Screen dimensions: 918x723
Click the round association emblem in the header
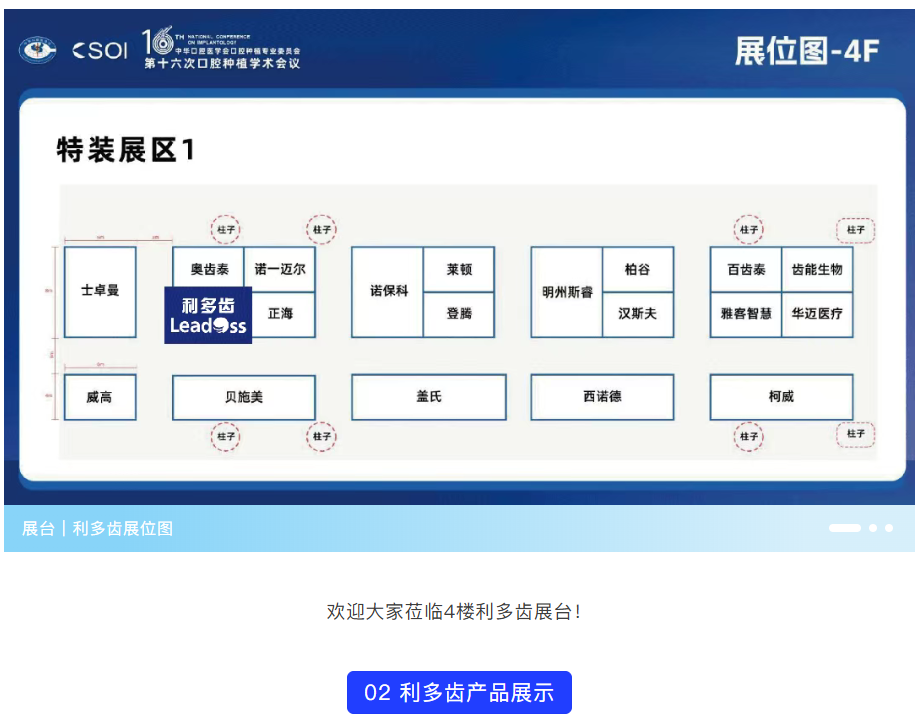[x=38, y=50]
